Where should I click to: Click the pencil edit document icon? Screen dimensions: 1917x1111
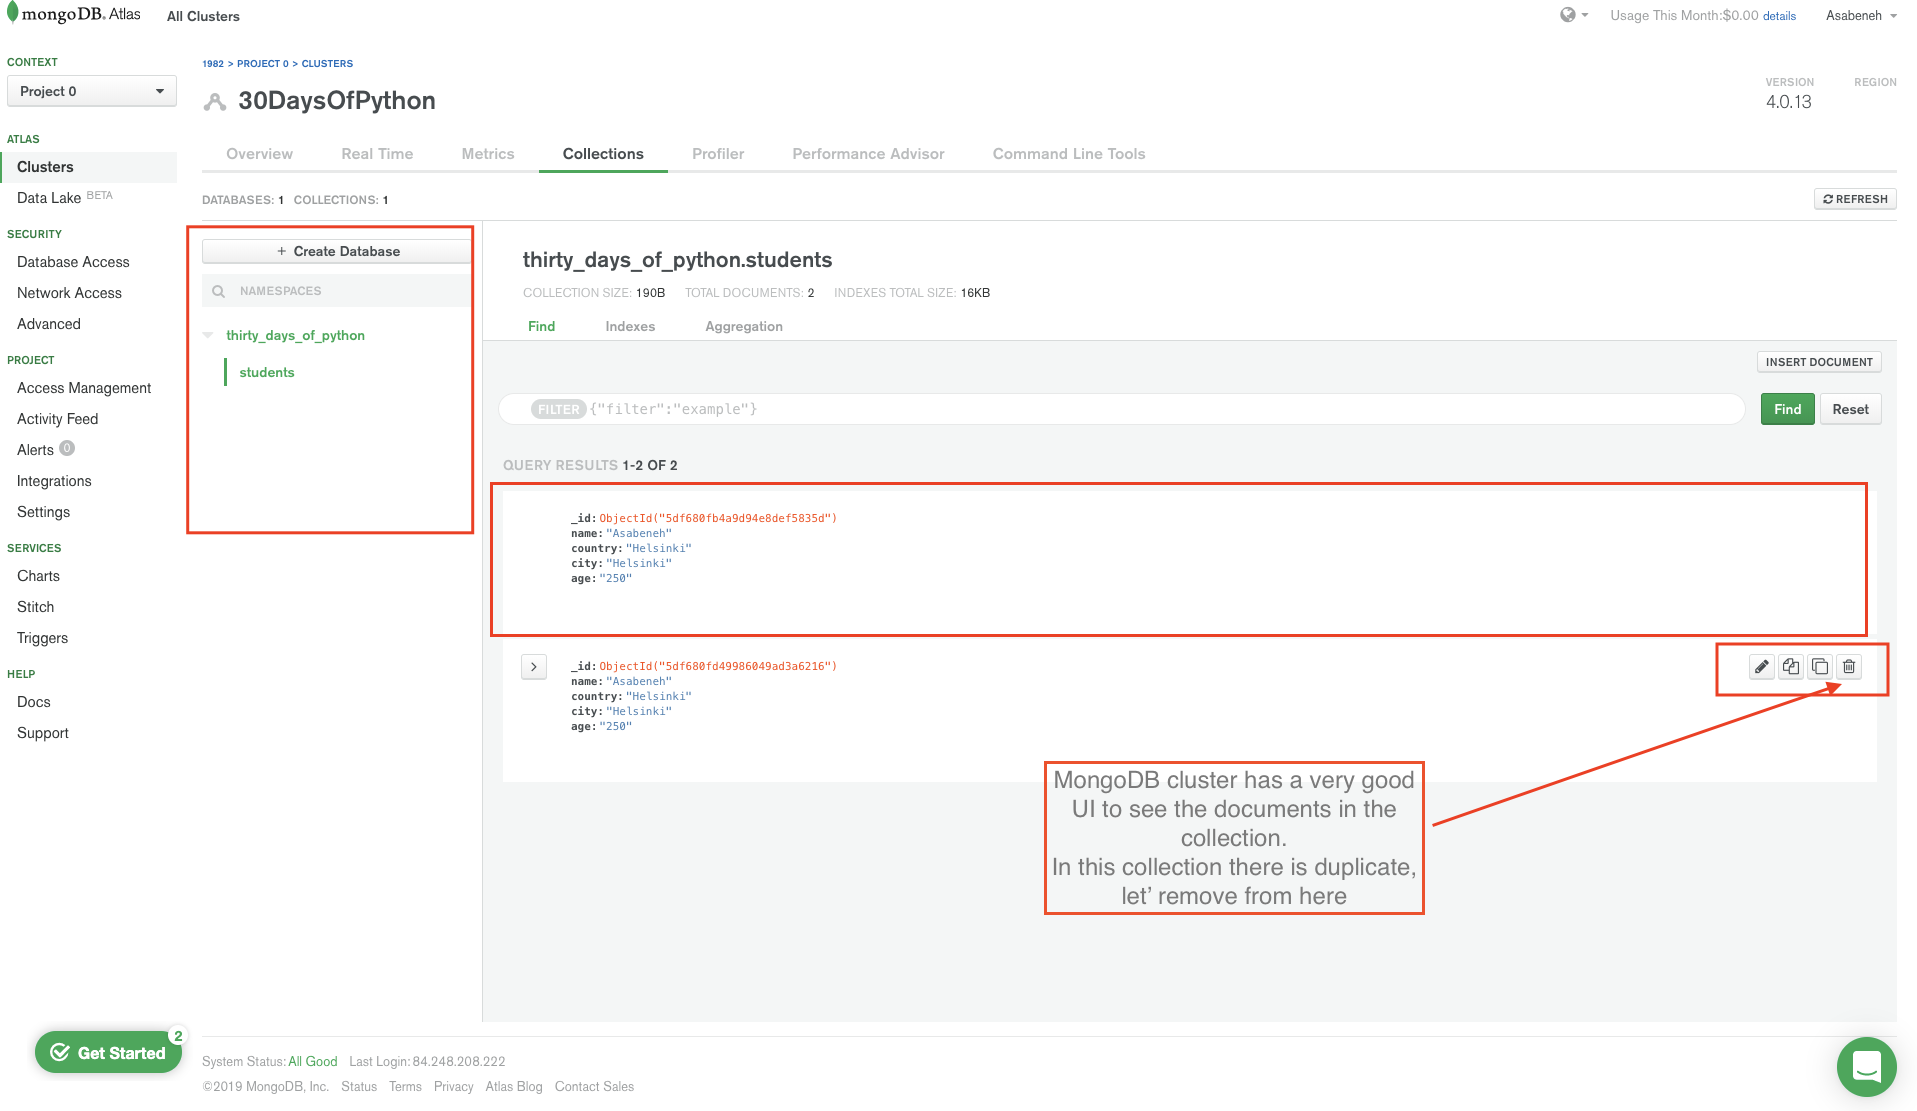(1761, 667)
